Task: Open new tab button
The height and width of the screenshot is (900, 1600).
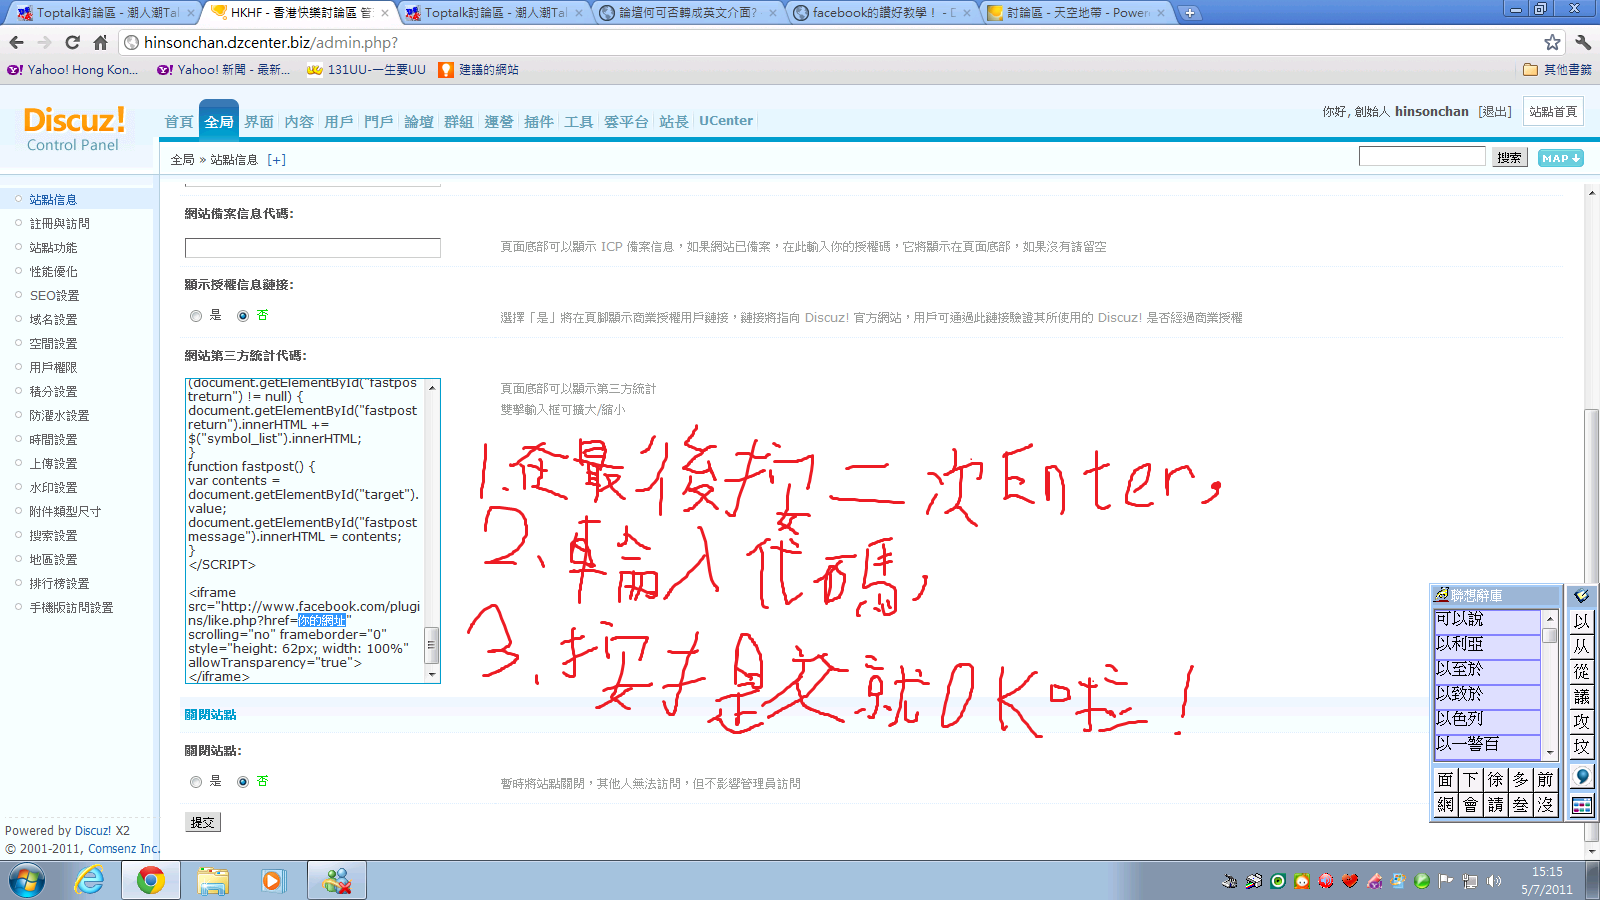Action: pyautogui.click(x=1189, y=13)
